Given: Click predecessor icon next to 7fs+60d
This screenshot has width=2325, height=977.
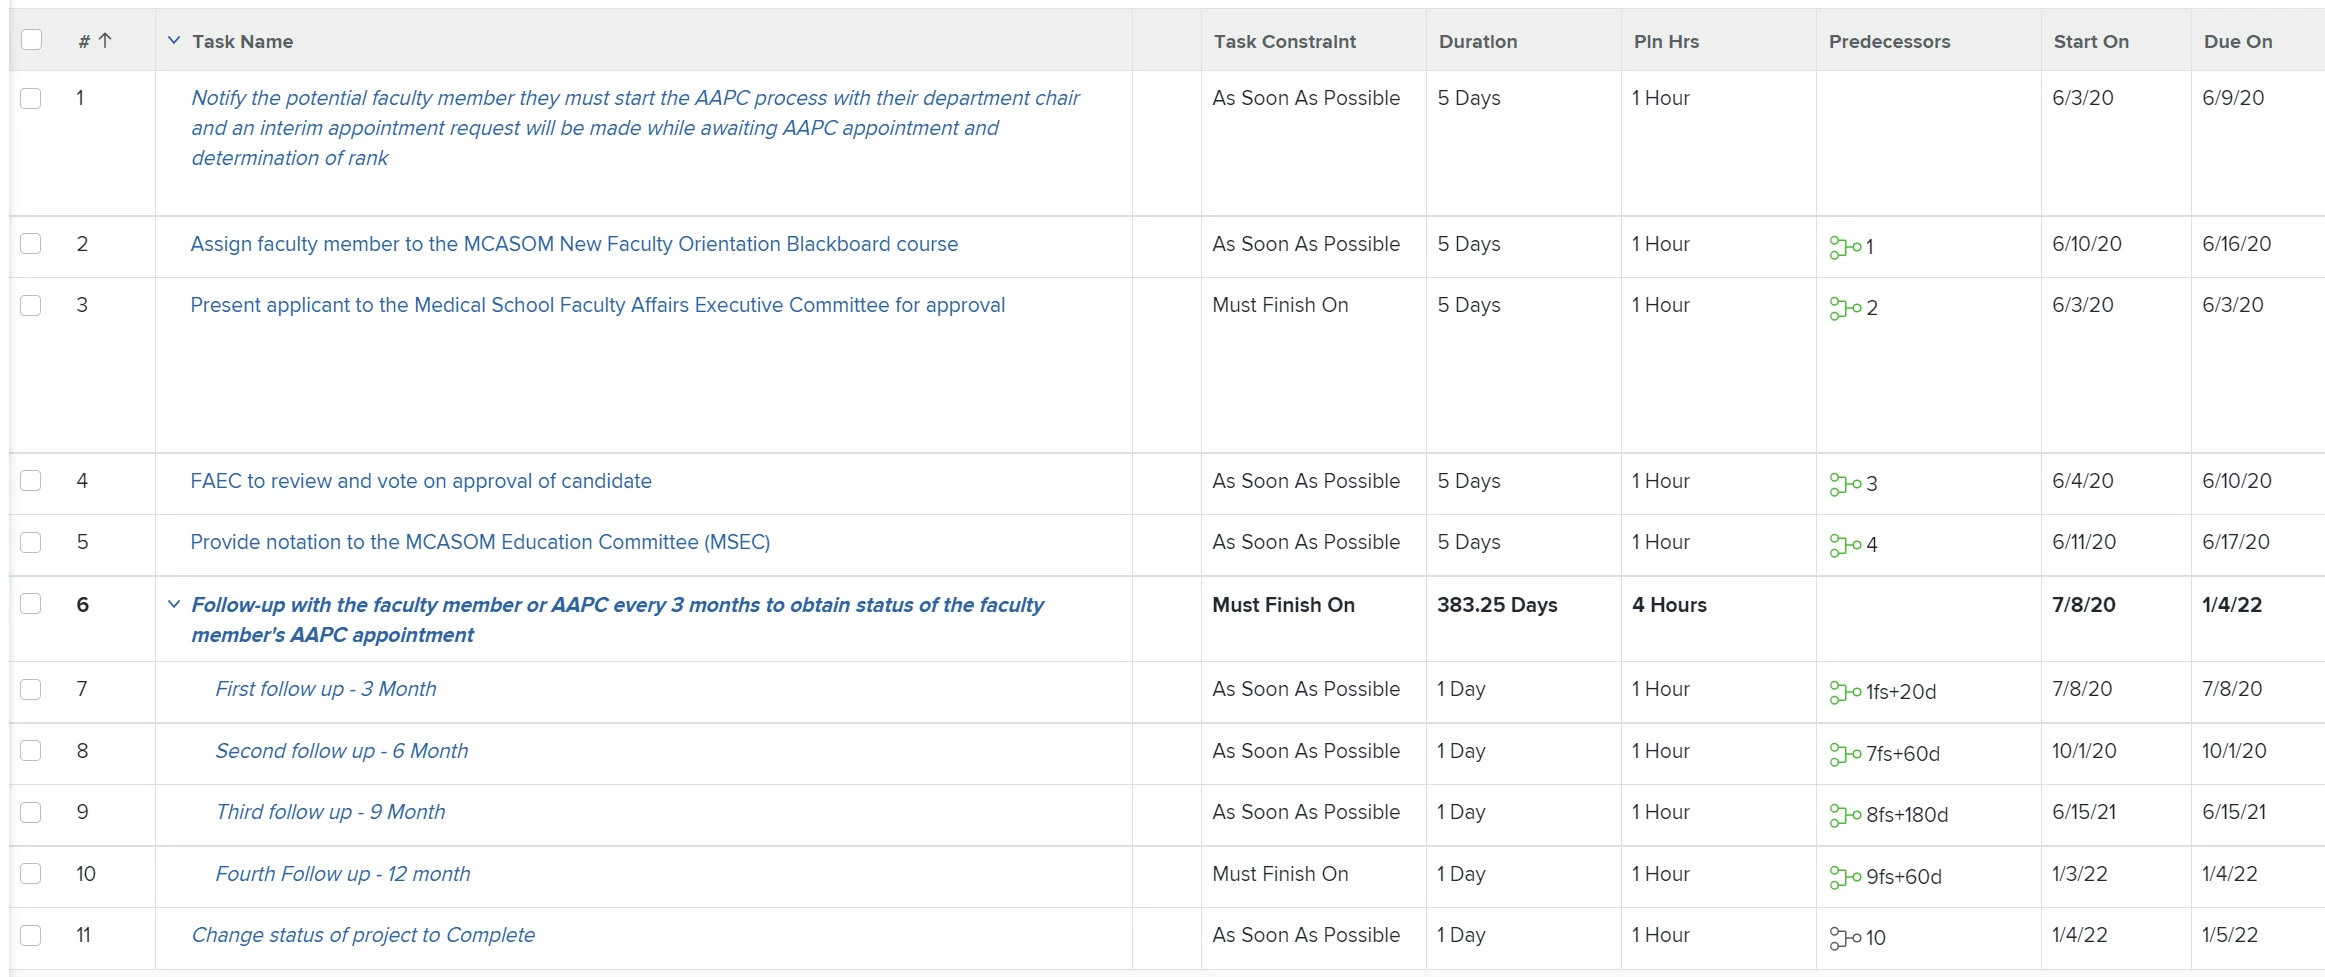Looking at the screenshot, I should click(x=1845, y=754).
